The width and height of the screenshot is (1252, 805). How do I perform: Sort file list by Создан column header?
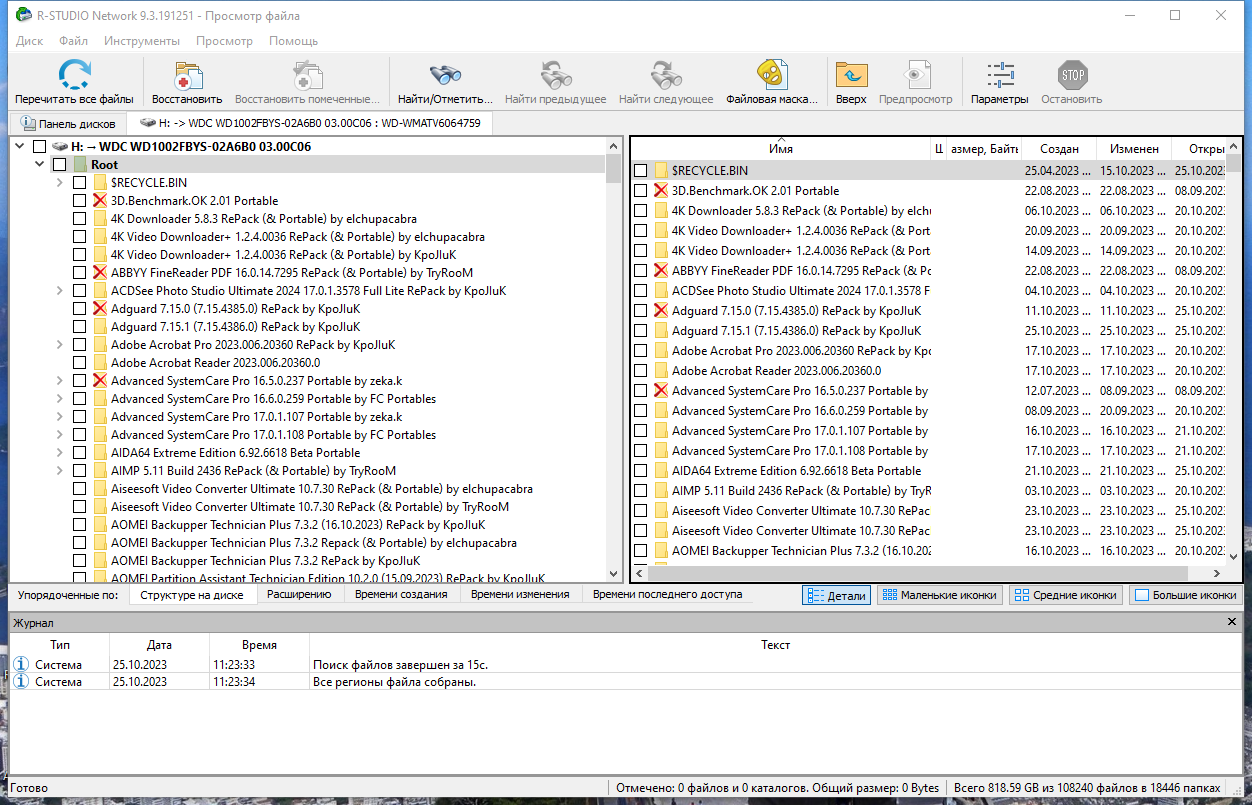1058,149
